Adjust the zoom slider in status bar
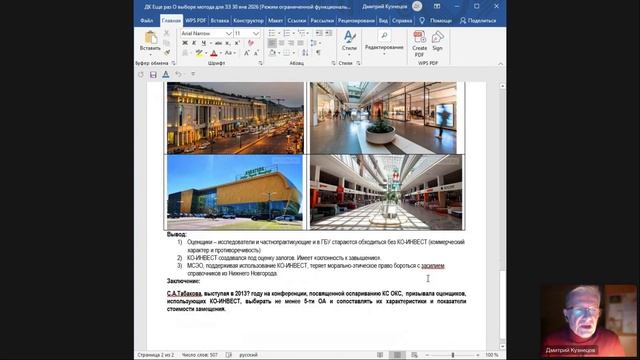This screenshot has height=360, width=640. coord(453,355)
